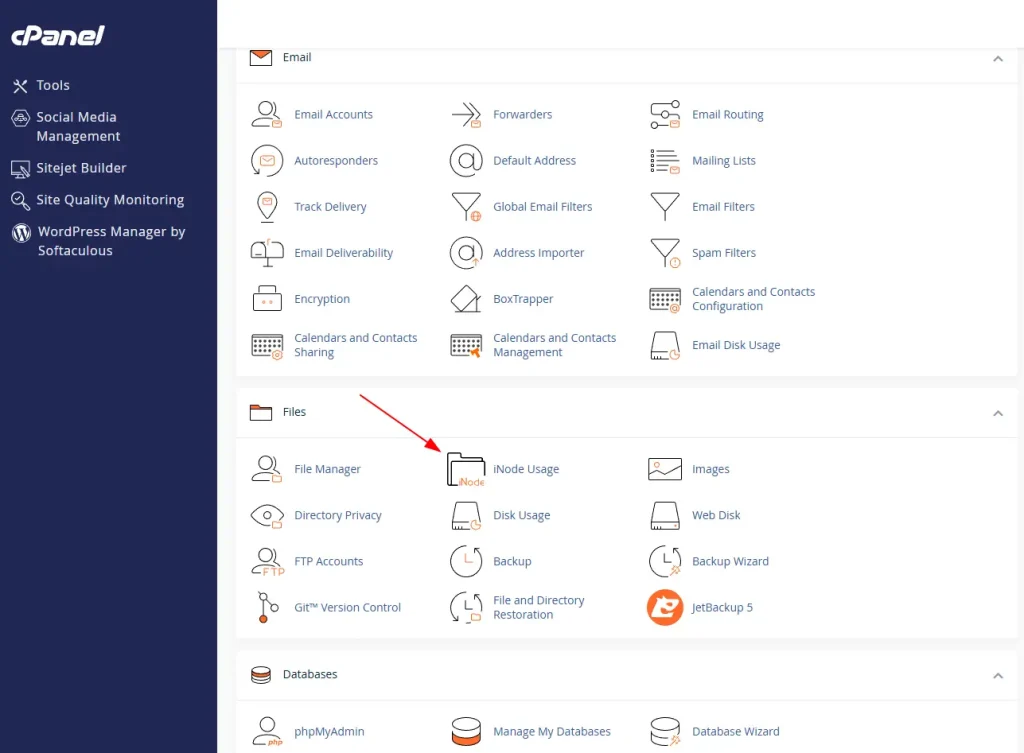Click the Manage My Databases icon
The image size is (1024, 753).
(466, 731)
